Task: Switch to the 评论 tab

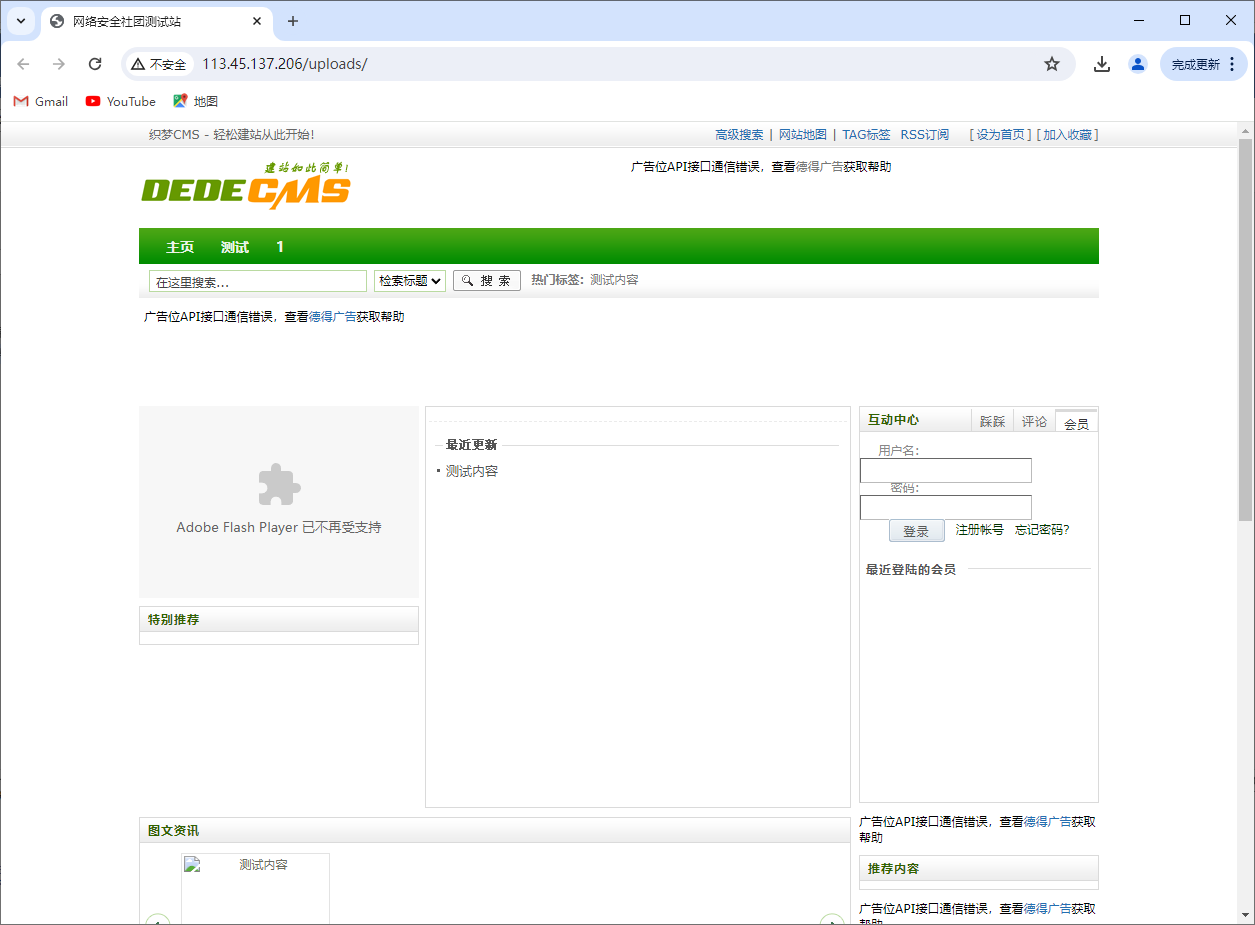Action: point(1034,422)
